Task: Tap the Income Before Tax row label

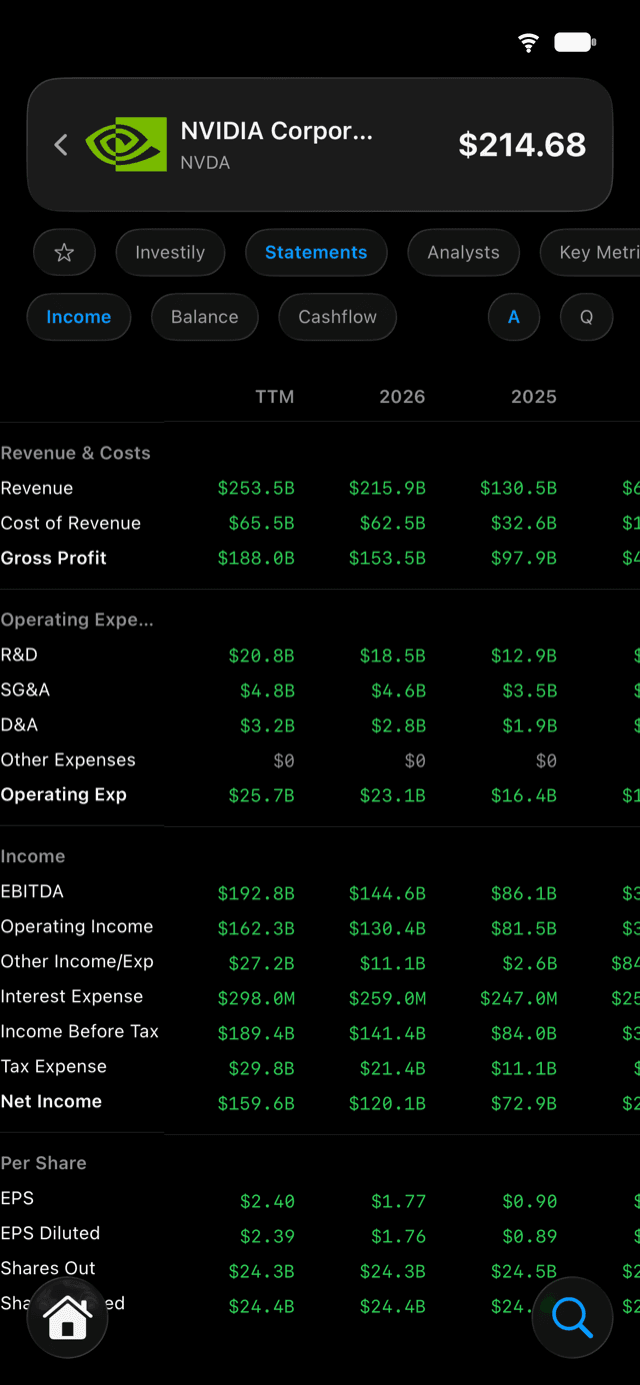Action: tap(80, 1031)
